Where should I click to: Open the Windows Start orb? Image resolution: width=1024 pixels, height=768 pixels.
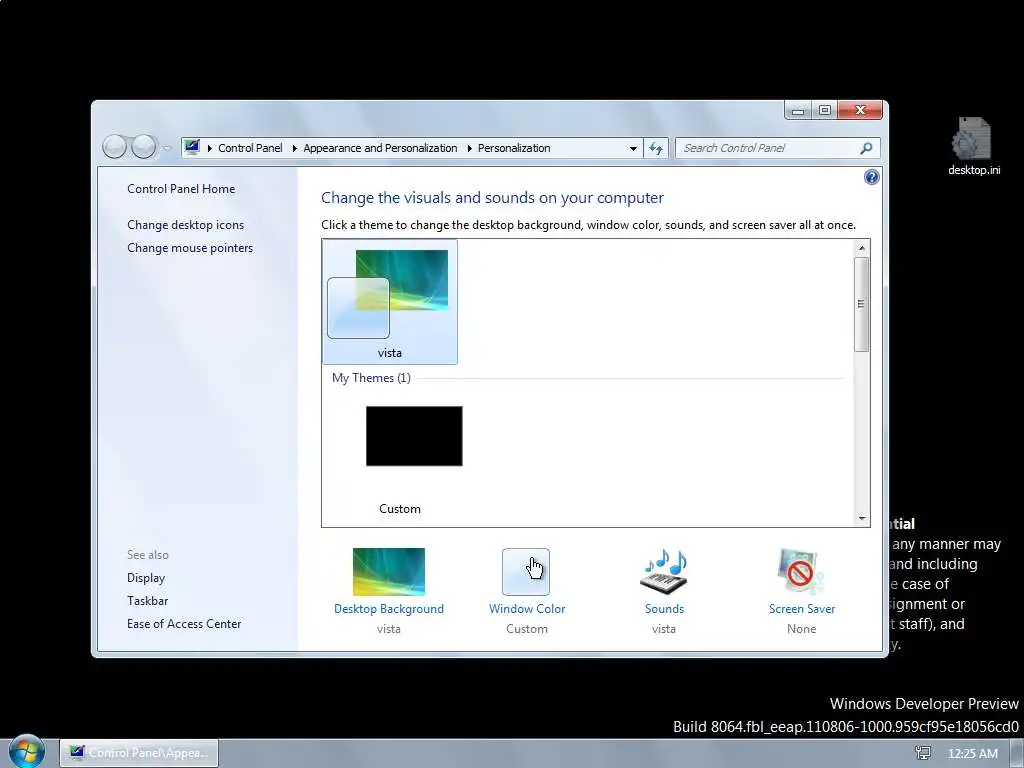26,751
